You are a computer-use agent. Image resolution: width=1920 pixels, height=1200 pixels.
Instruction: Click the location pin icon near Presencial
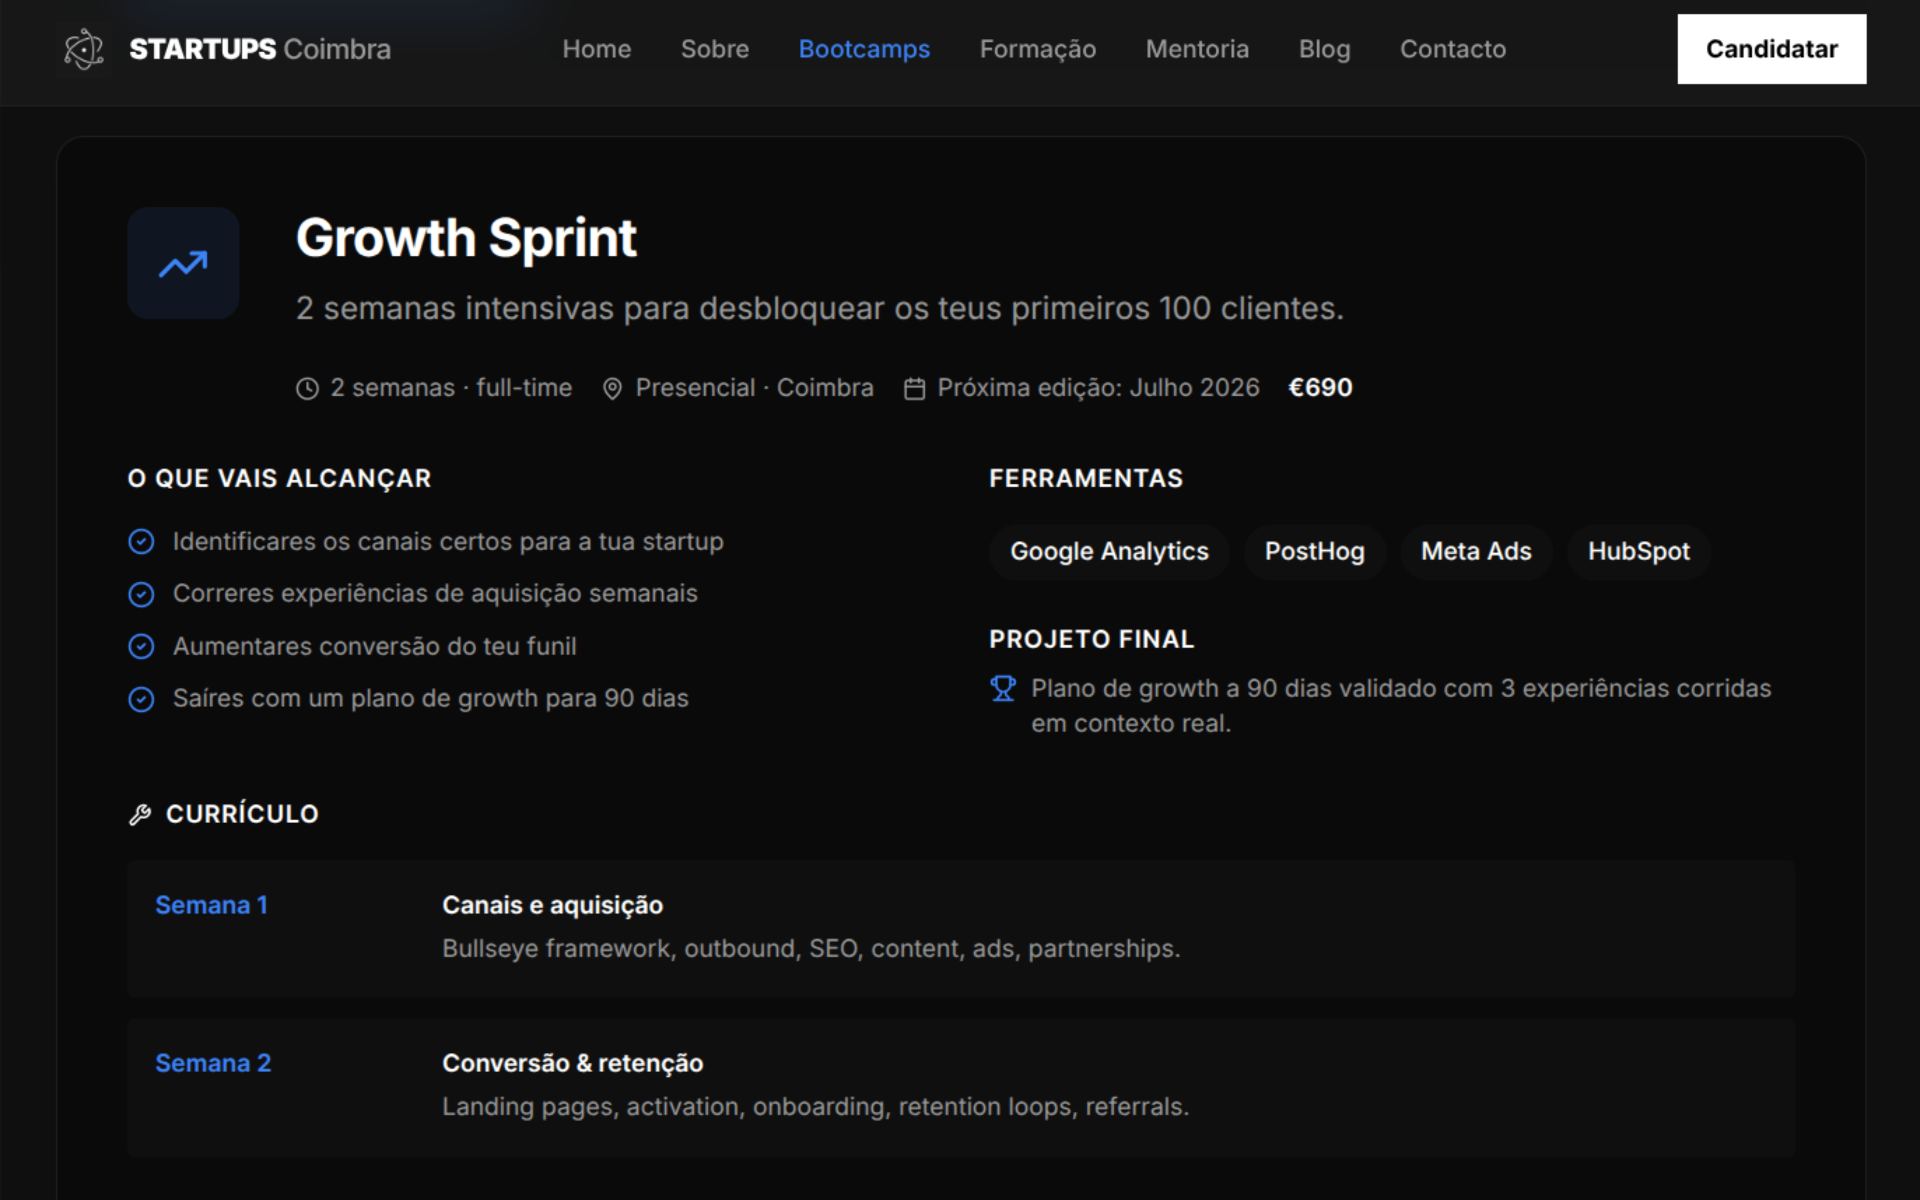click(612, 389)
